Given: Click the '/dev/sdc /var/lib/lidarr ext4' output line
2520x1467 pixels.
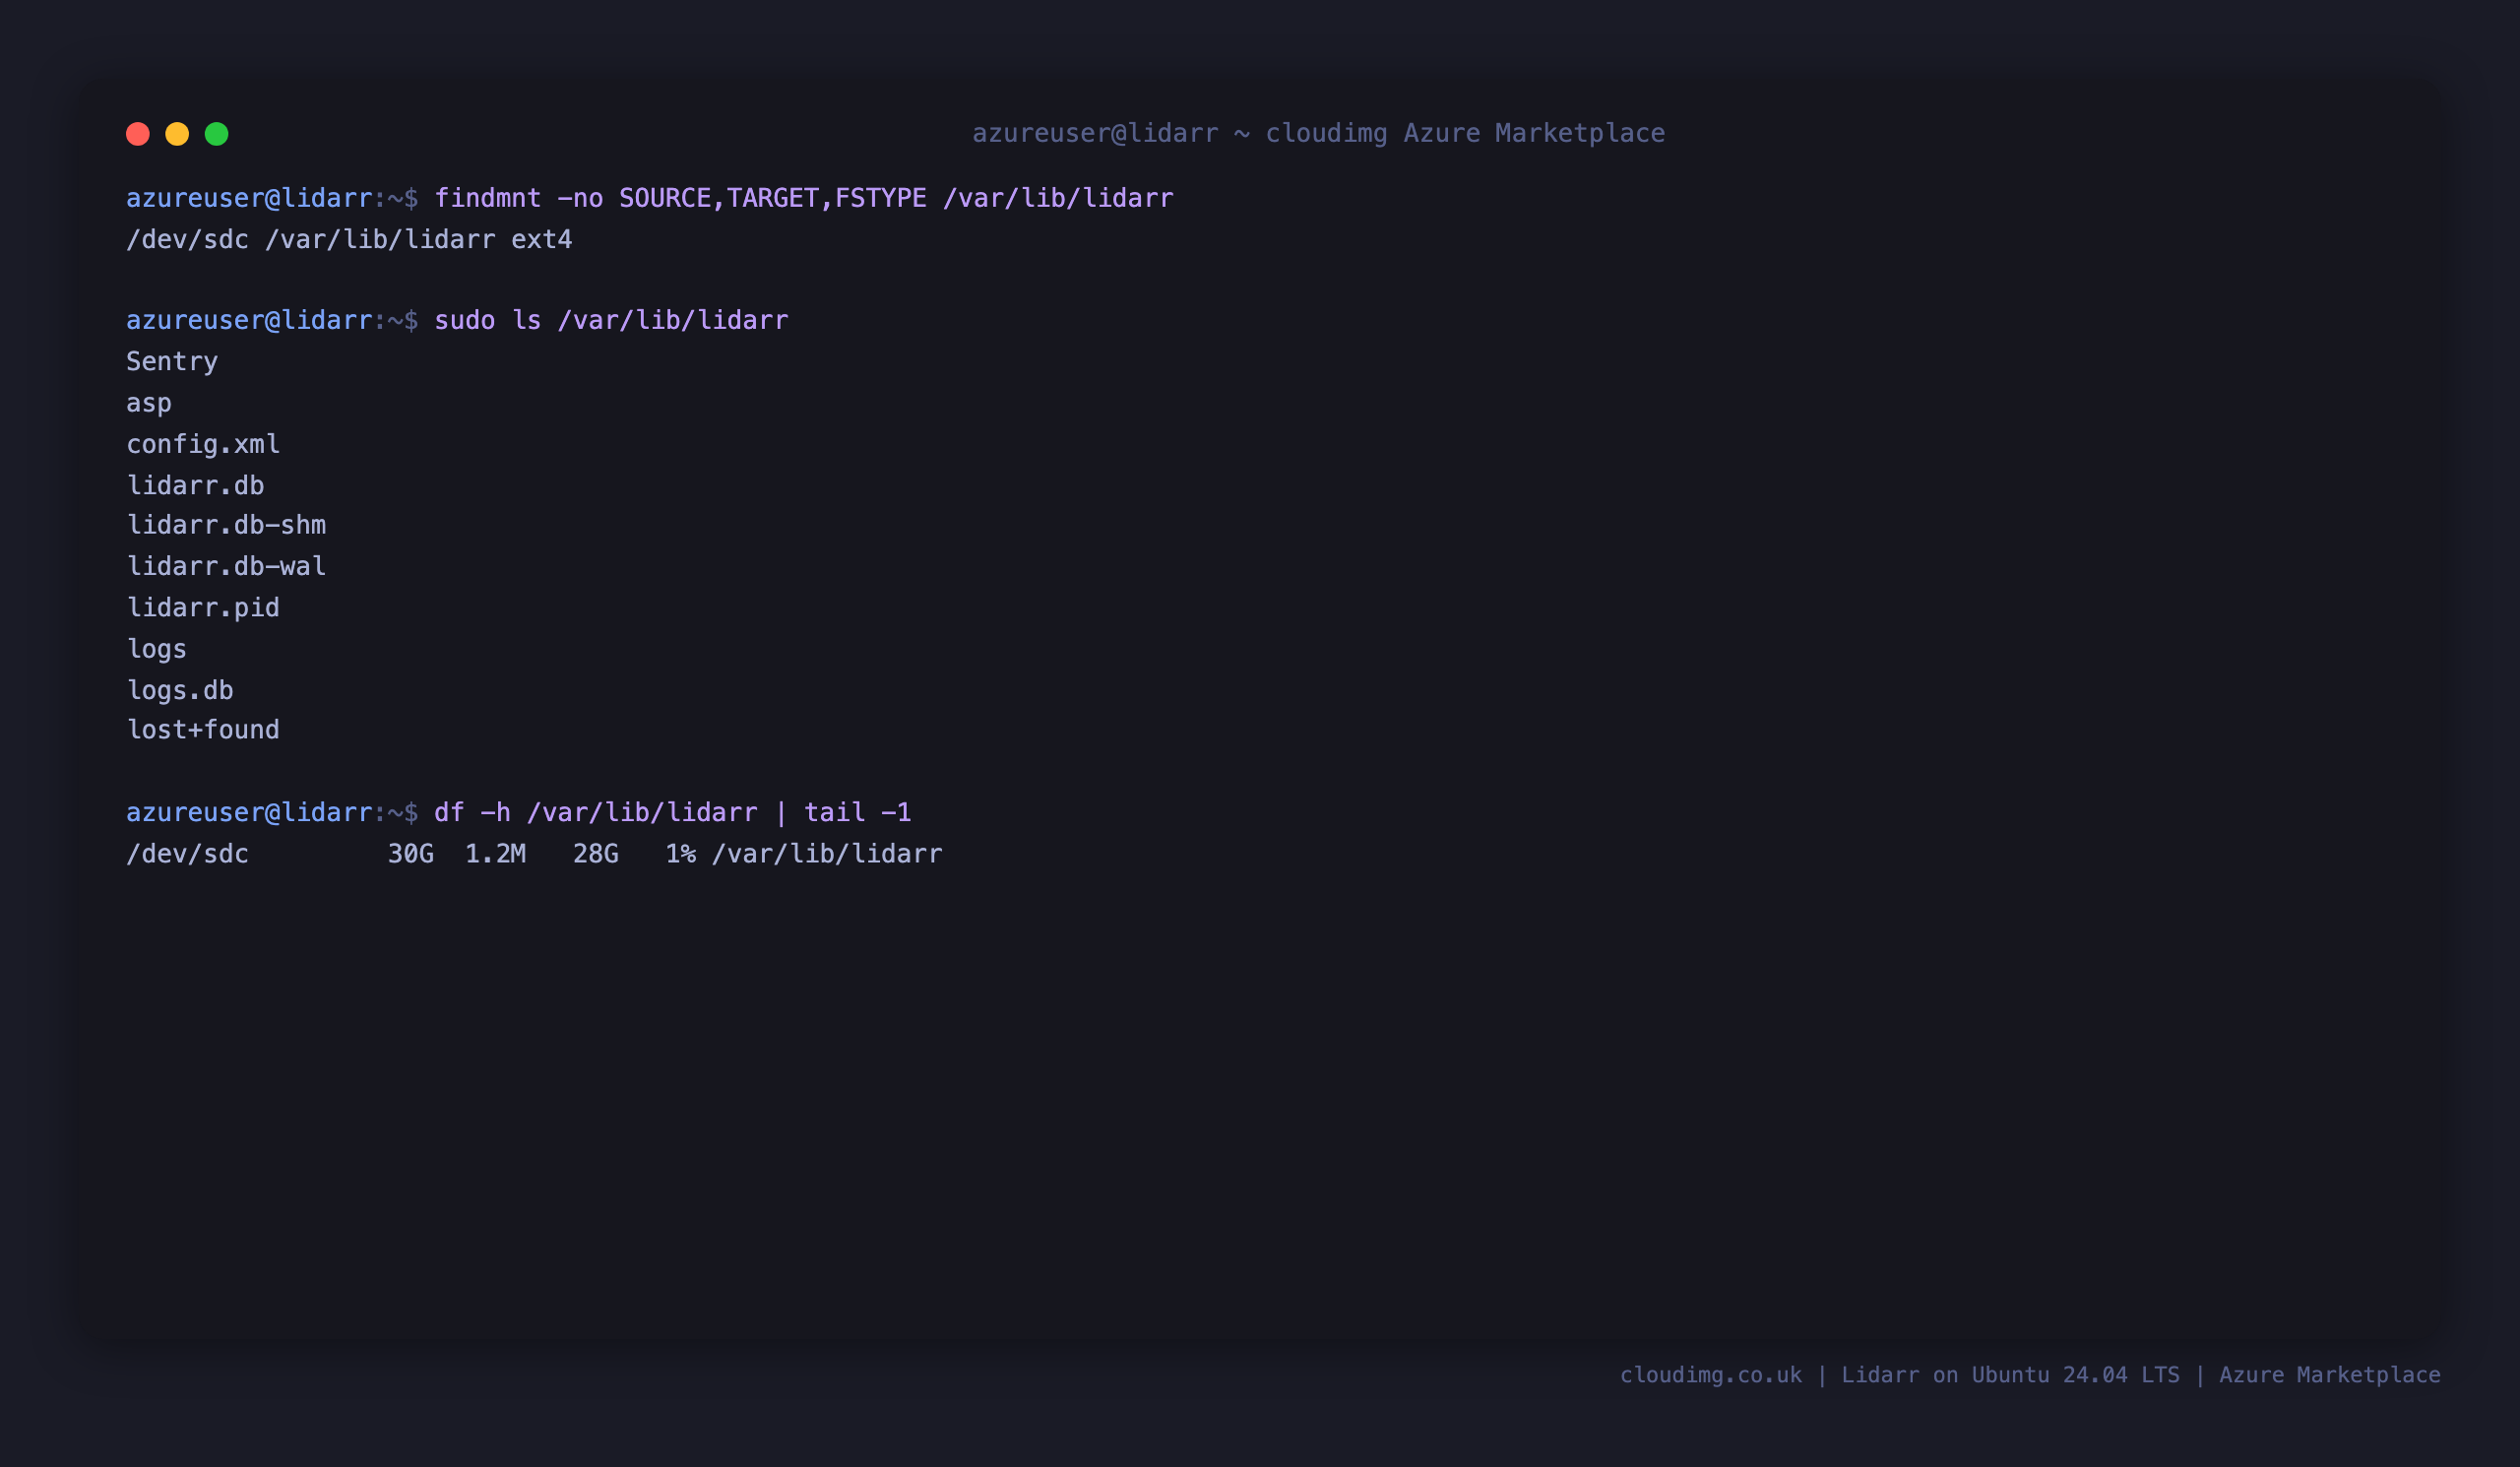Looking at the screenshot, I should coord(349,240).
